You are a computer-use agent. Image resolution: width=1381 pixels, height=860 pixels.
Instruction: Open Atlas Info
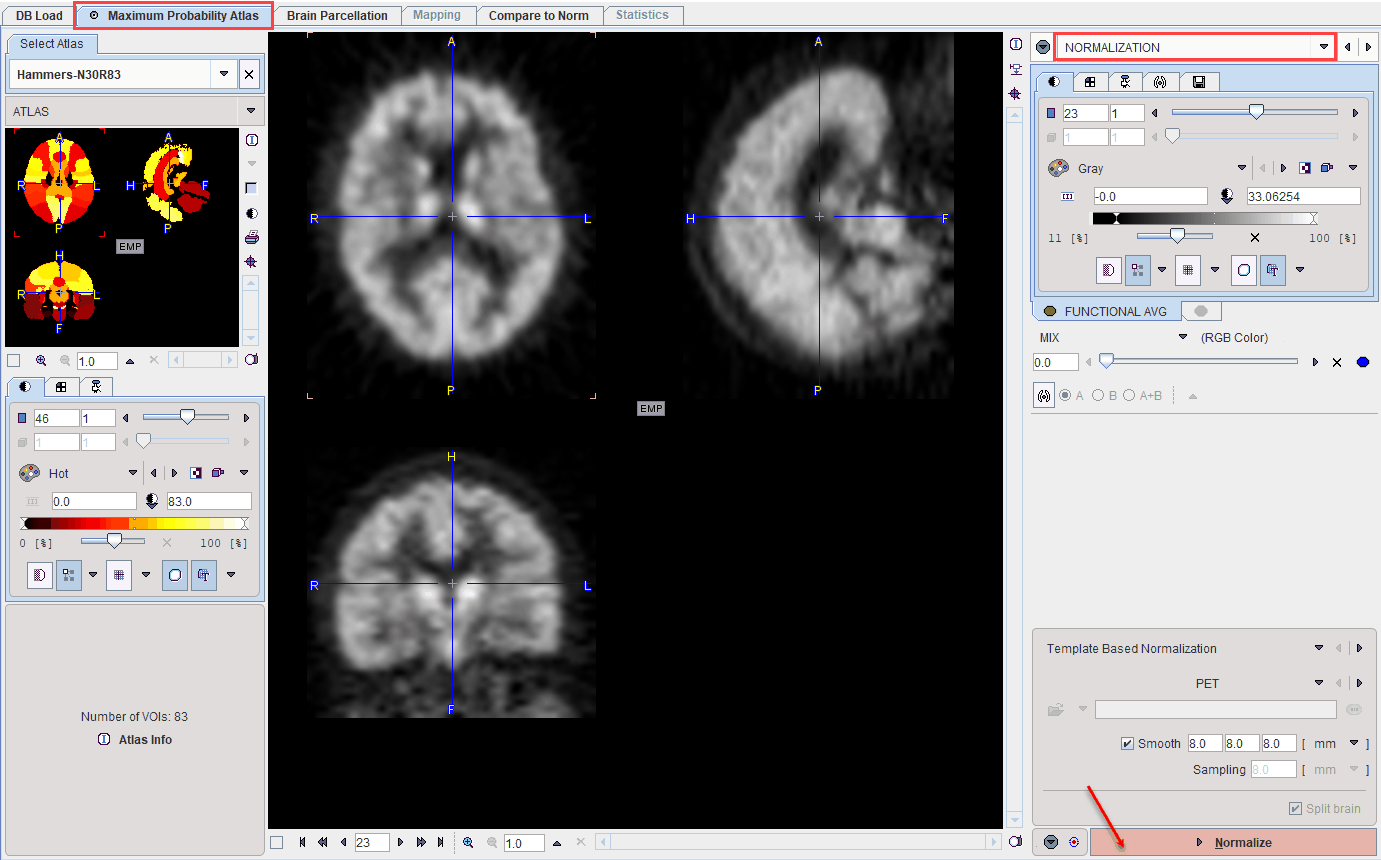coord(135,740)
